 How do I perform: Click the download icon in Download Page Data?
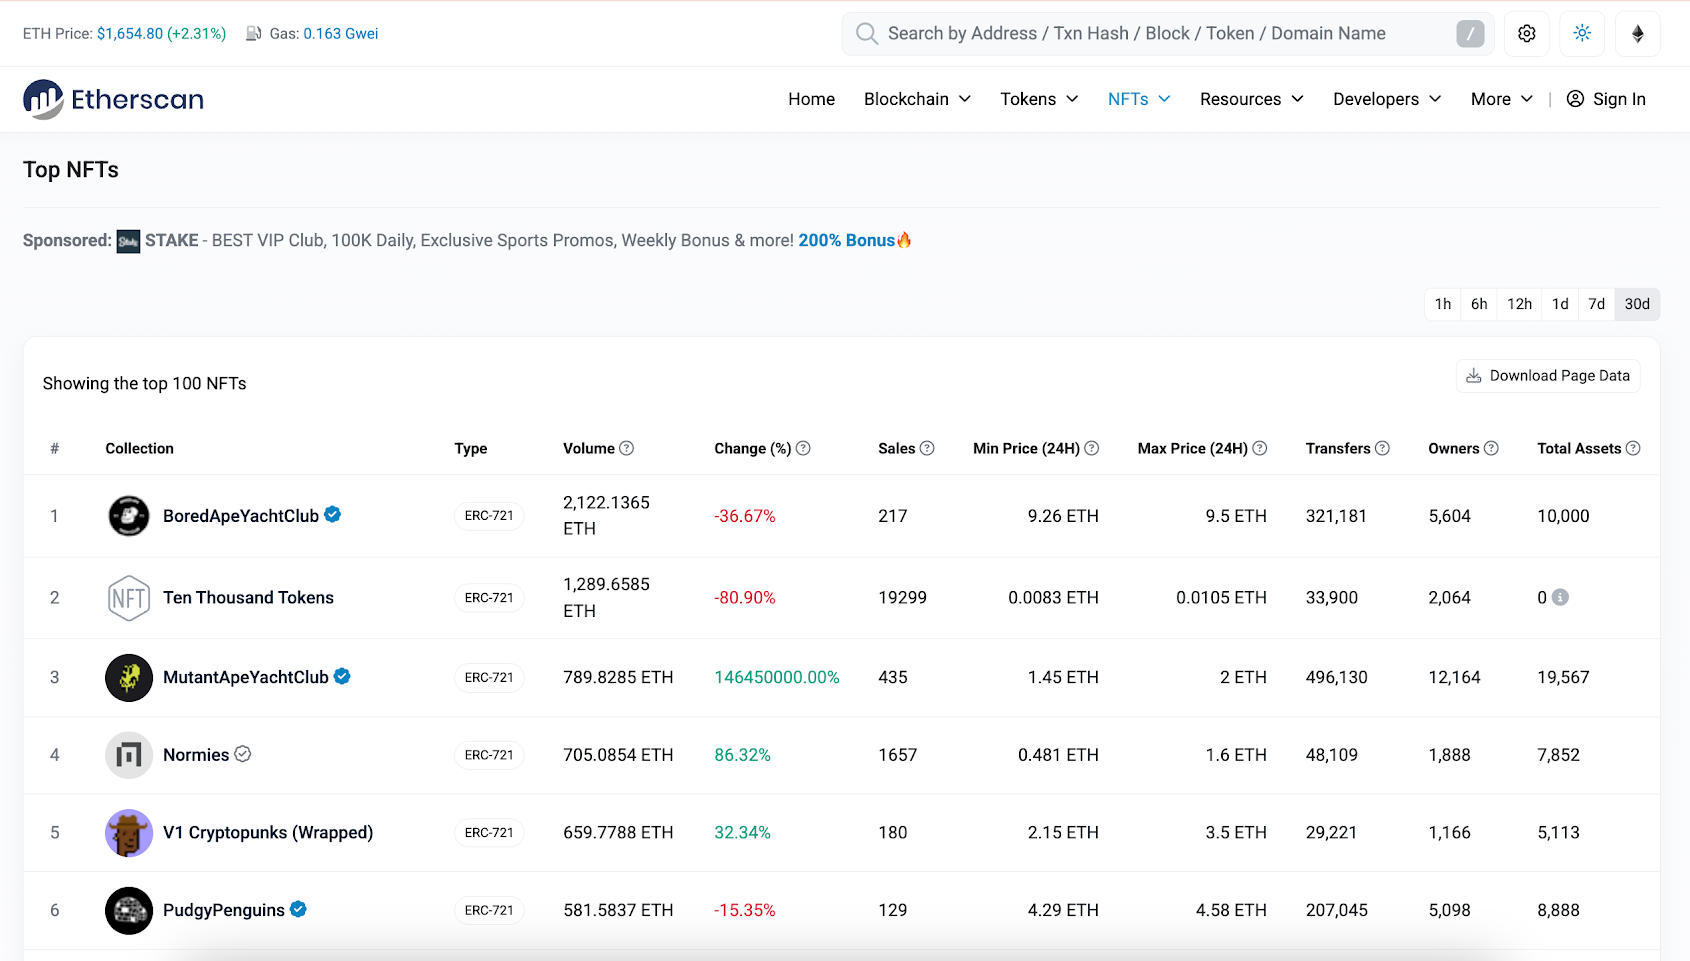click(1474, 376)
